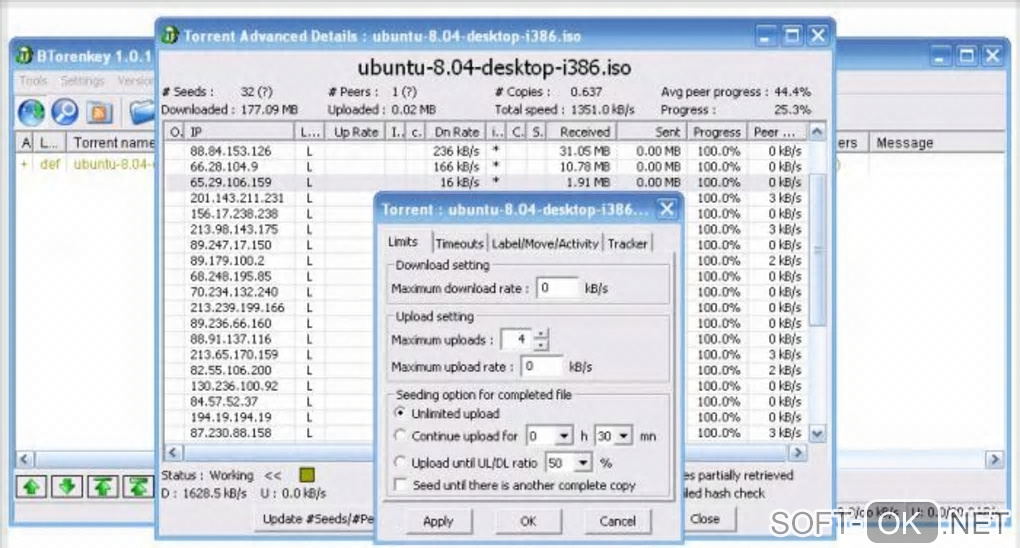This screenshot has height=548, width=1020.
Task: Click the blue folder icon in BTorenkey toolbar
Action: point(141,113)
